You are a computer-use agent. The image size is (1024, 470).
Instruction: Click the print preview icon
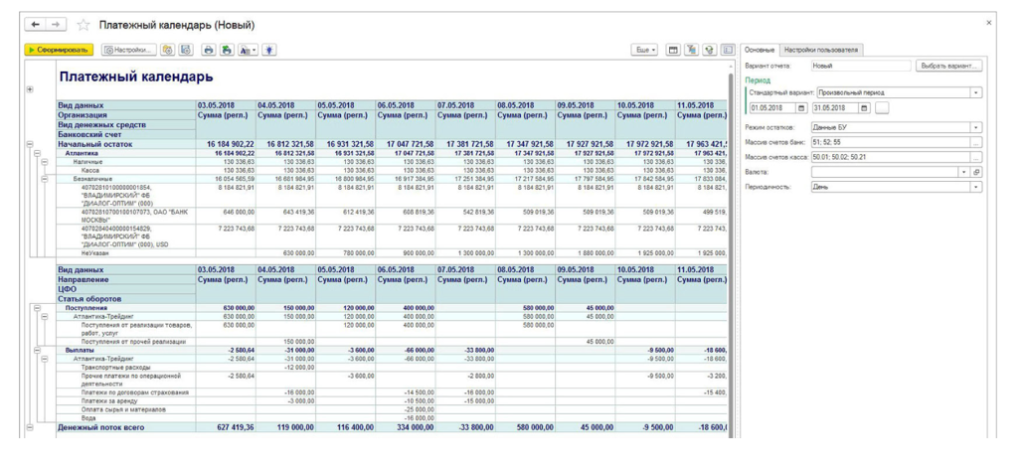point(227,50)
